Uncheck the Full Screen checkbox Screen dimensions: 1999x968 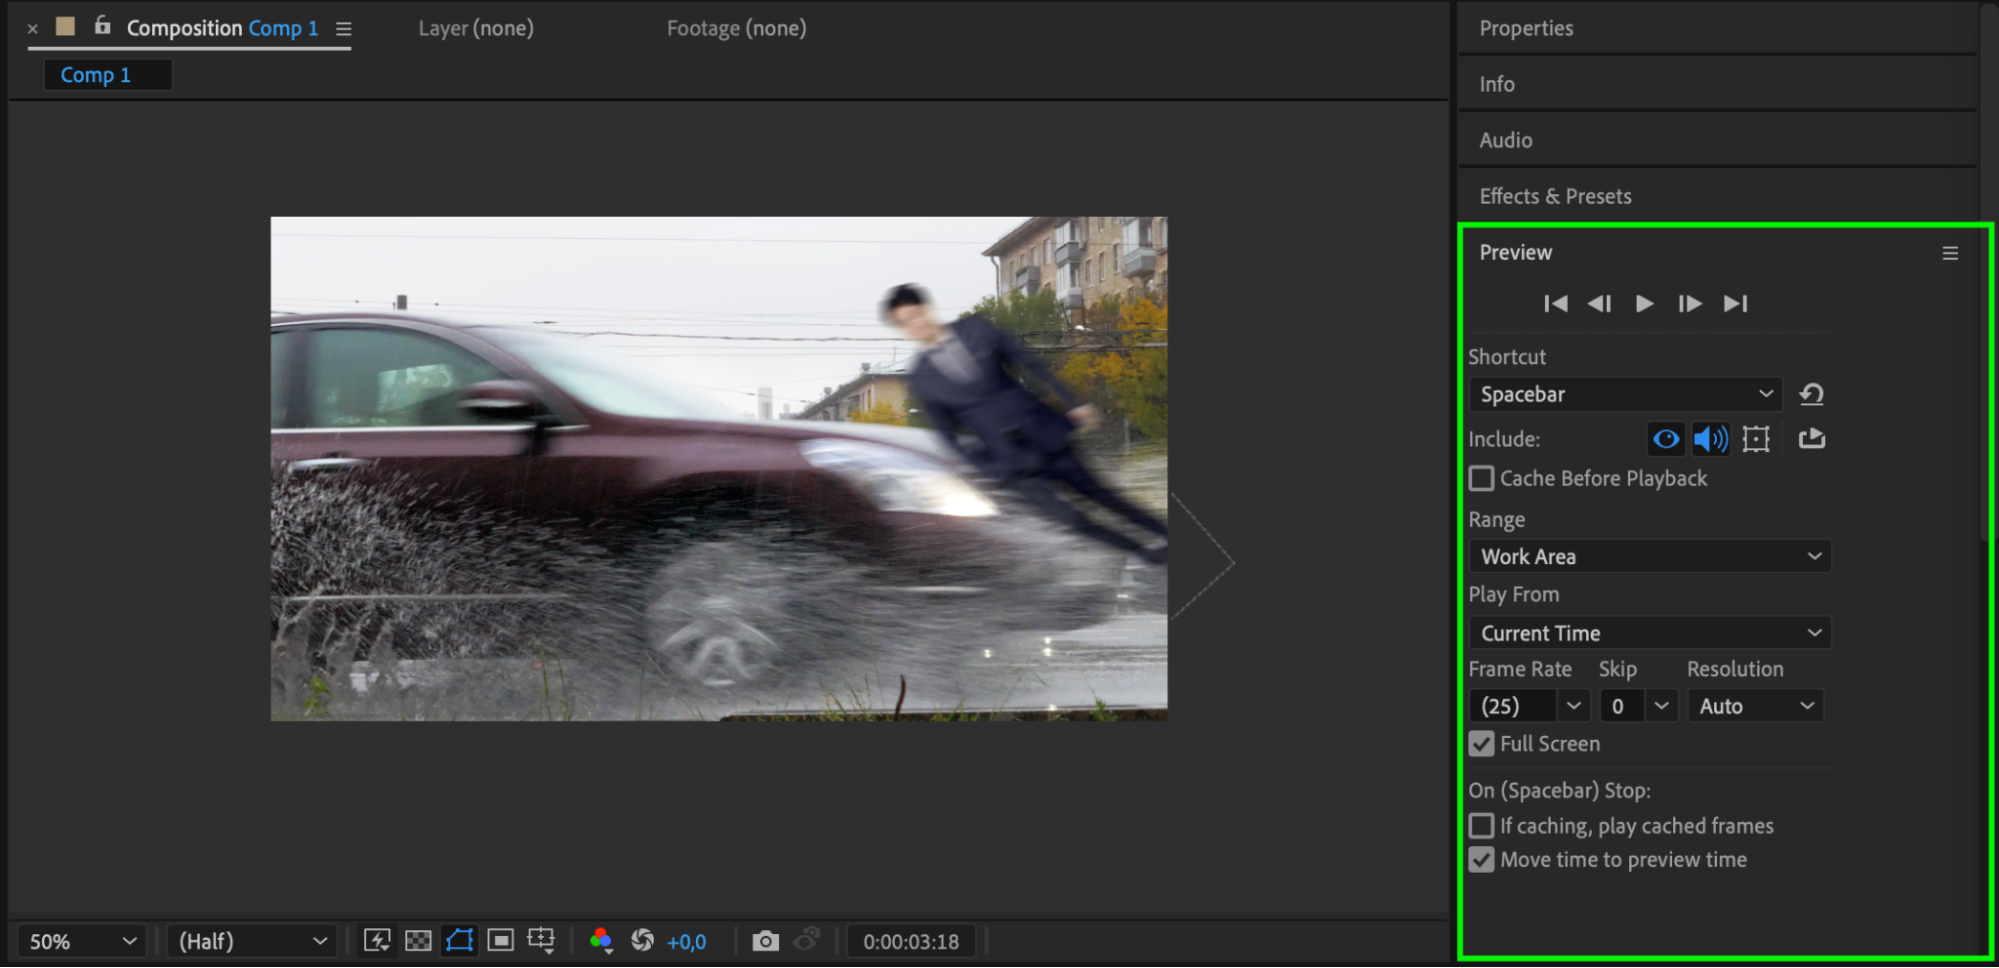1481,743
